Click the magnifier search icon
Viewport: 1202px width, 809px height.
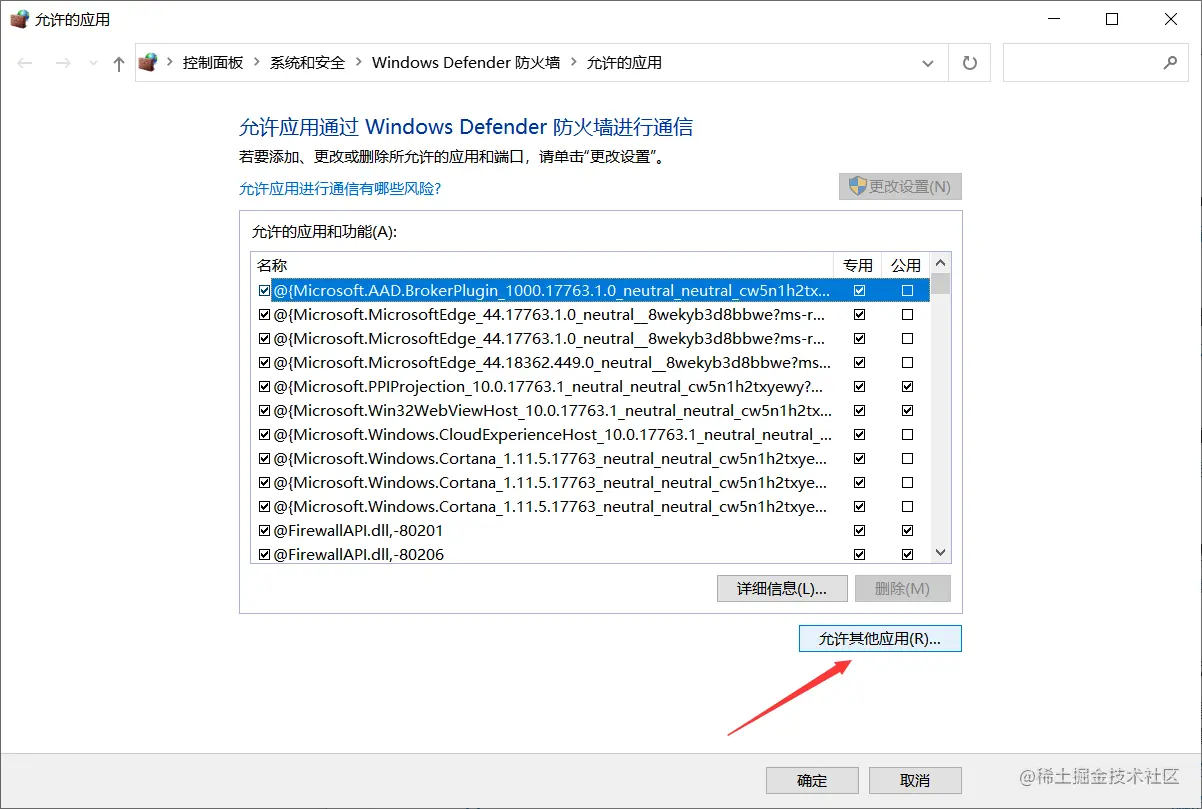coord(1170,62)
